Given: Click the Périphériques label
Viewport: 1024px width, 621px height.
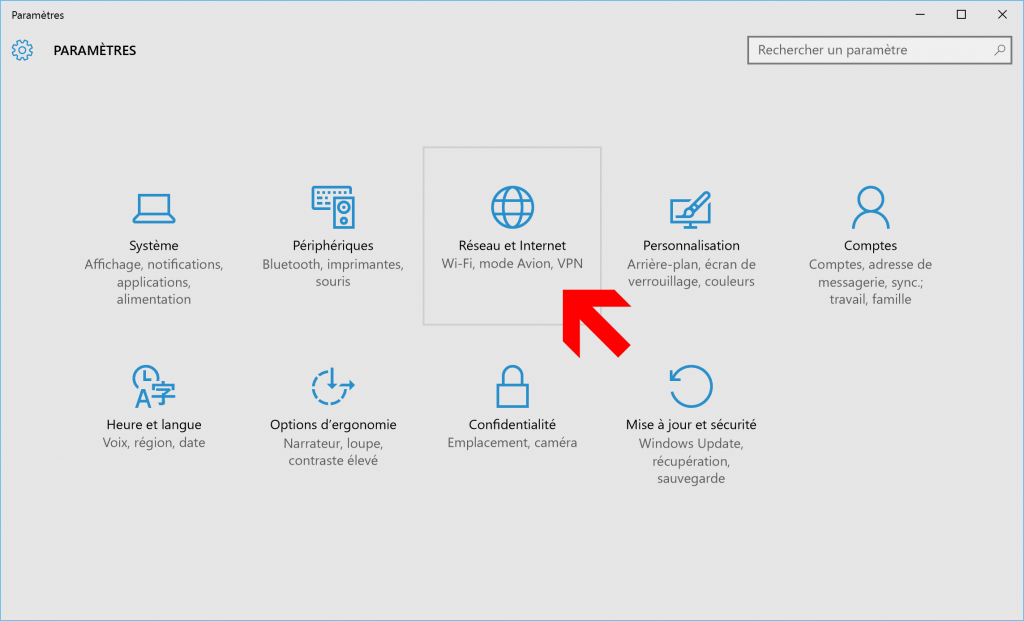Looking at the screenshot, I should pos(333,246).
